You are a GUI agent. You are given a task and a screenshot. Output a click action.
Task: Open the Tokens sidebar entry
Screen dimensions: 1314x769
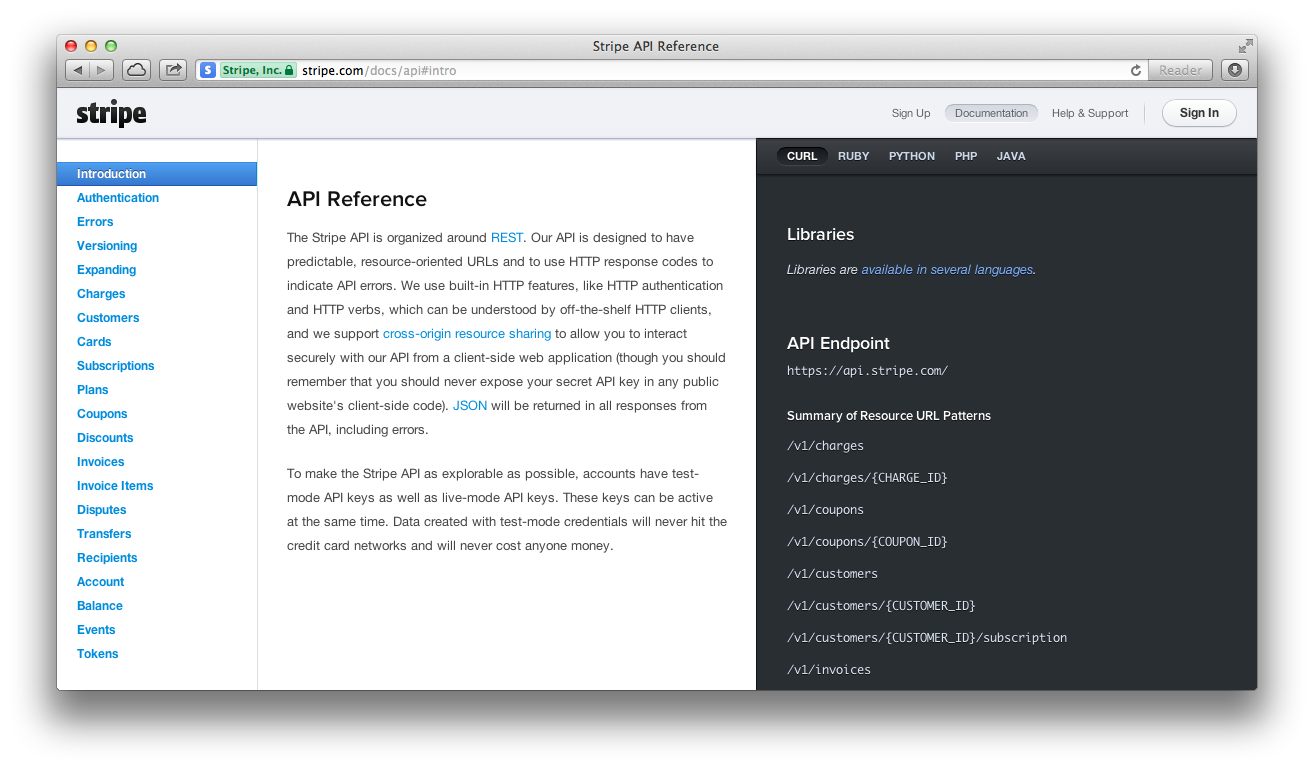click(97, 654)
